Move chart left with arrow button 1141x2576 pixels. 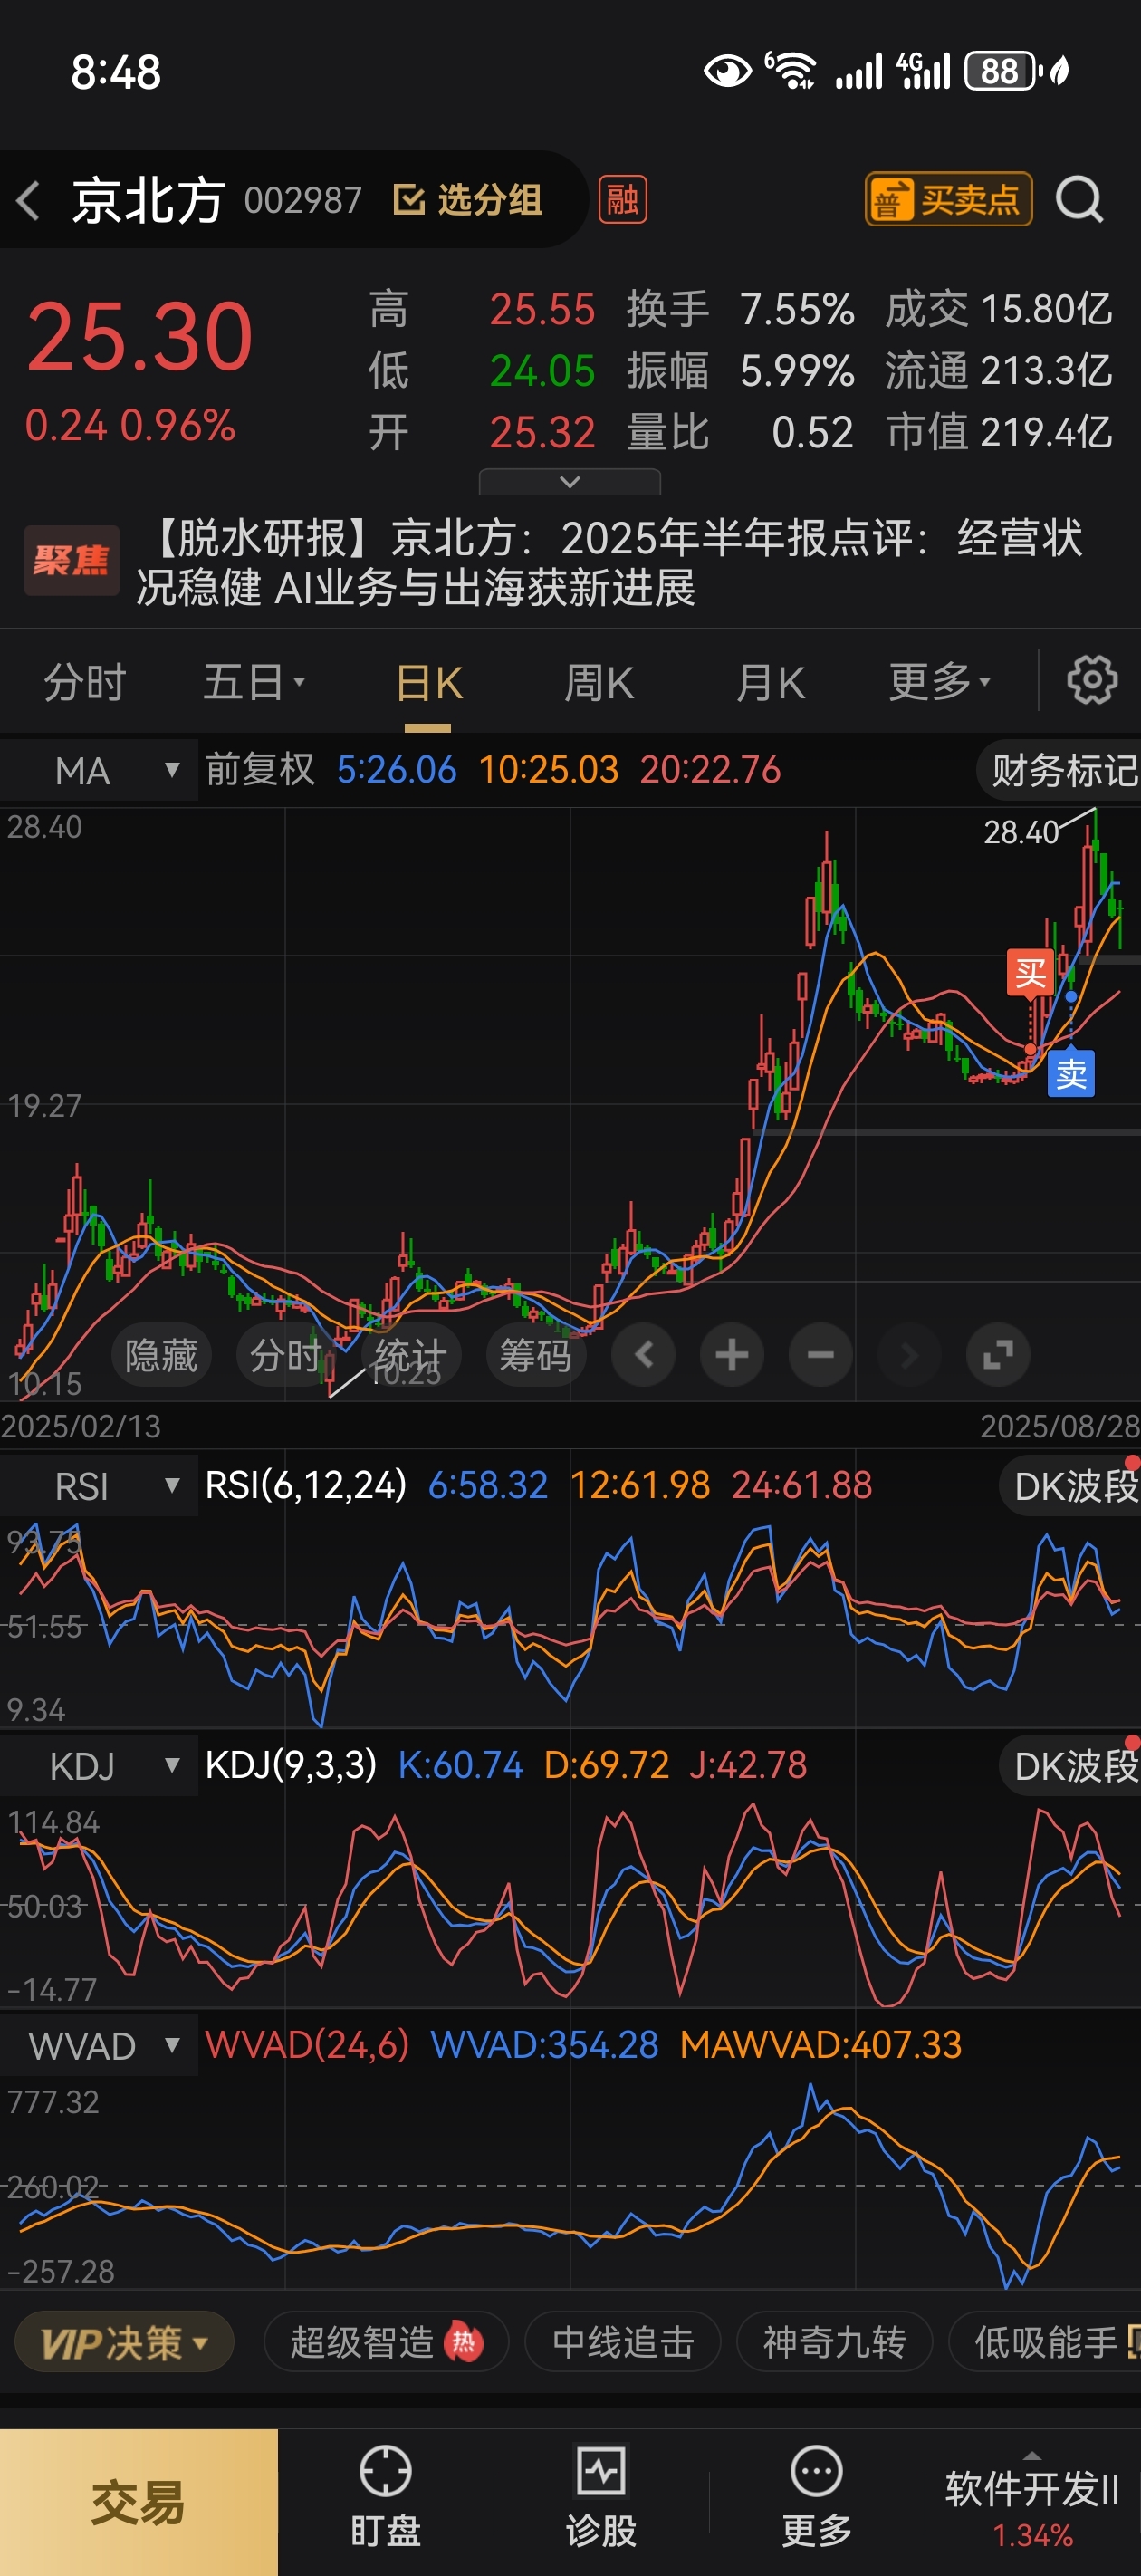tap(643, 1356)
